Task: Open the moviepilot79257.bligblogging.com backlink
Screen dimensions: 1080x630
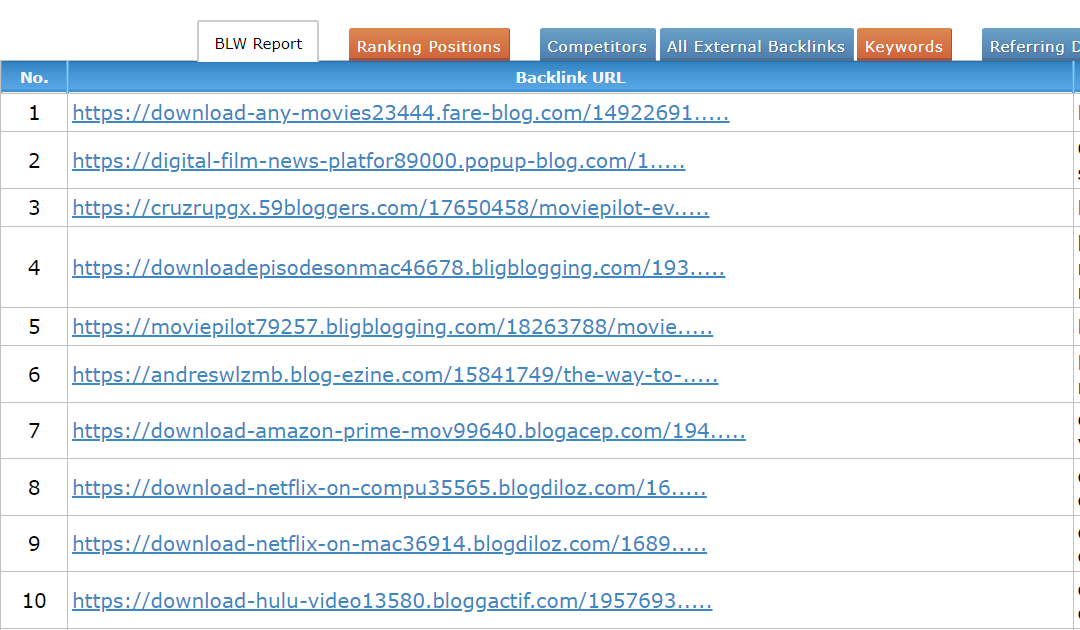Action: coord(393,327)
